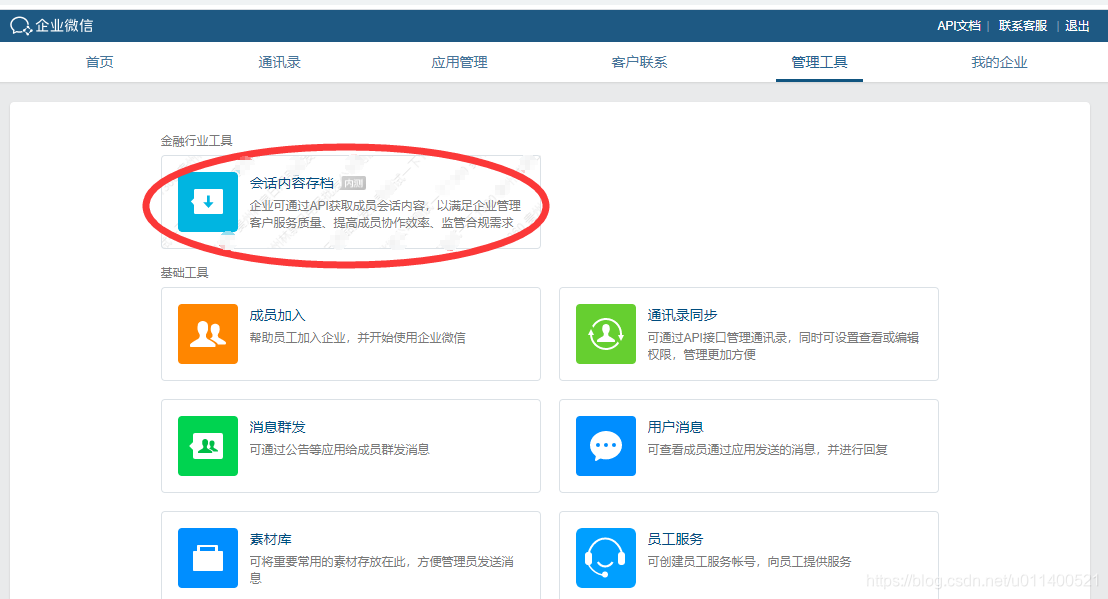Click the 通讯录同步 description about API接口管理通讯录
Screen dimensions: 1108x599
[x=783, y=346]
